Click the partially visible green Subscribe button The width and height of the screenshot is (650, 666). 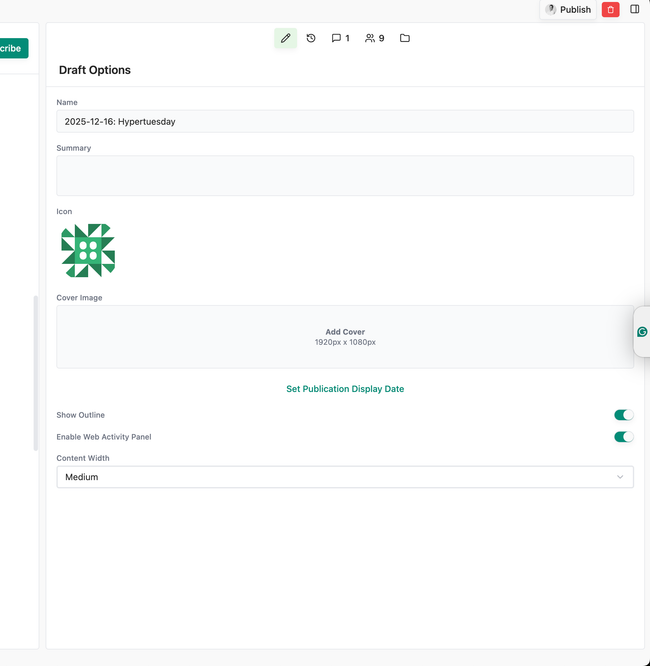[13, 48]
